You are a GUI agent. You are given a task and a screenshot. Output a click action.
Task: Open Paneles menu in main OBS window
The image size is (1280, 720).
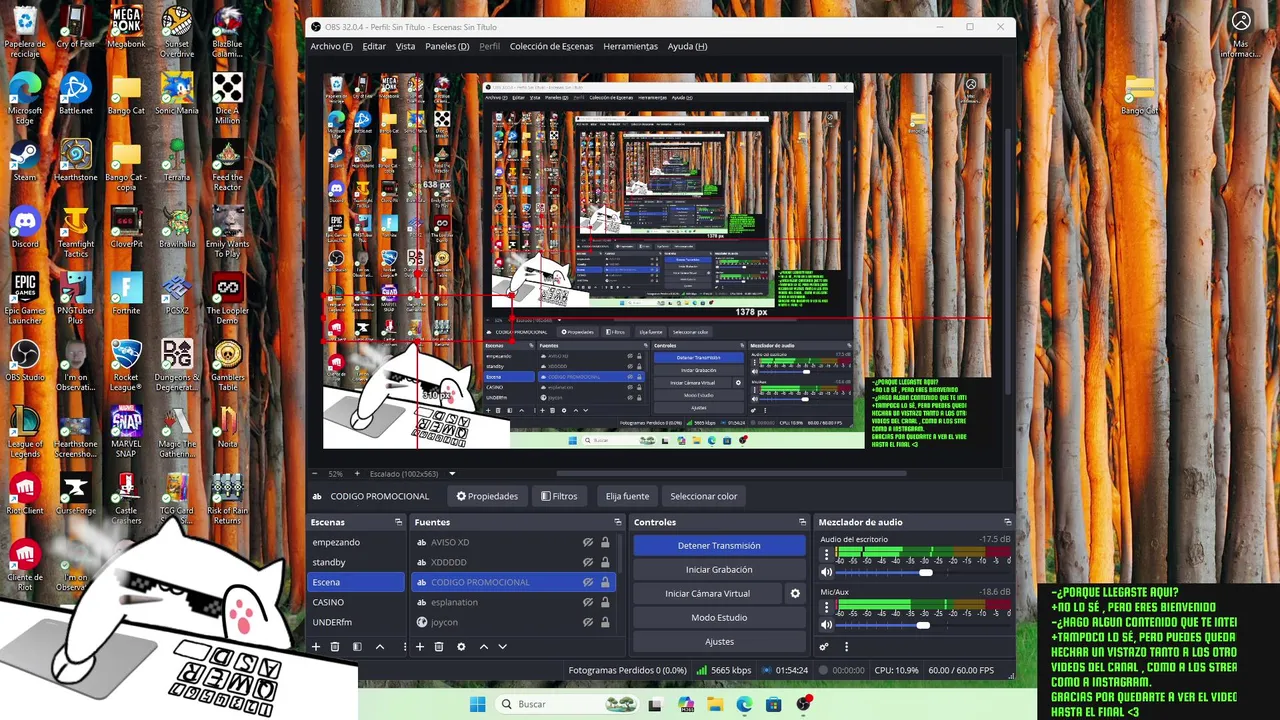tap(447, 46)
